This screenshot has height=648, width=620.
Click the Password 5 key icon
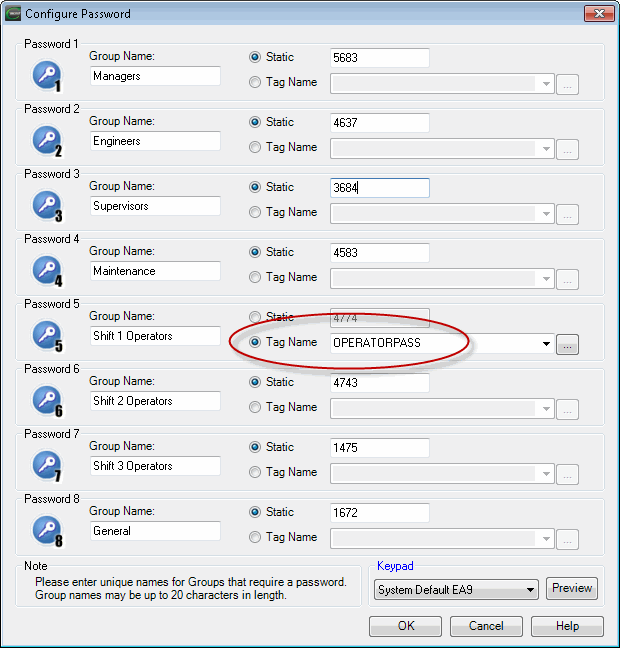pos(49,336)
